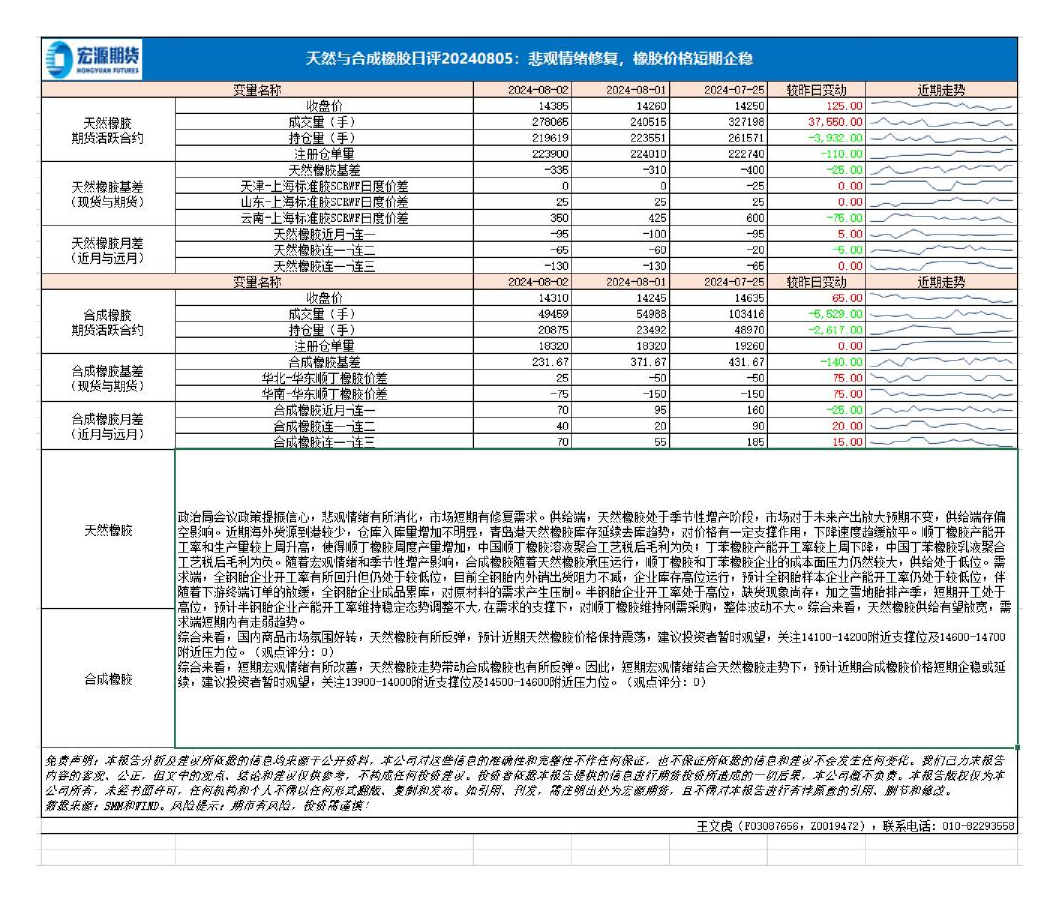Select the 天然橡胶 label beside the commentary
Image resolution: width=1059 pixels, height=902 pixels.
108,529
